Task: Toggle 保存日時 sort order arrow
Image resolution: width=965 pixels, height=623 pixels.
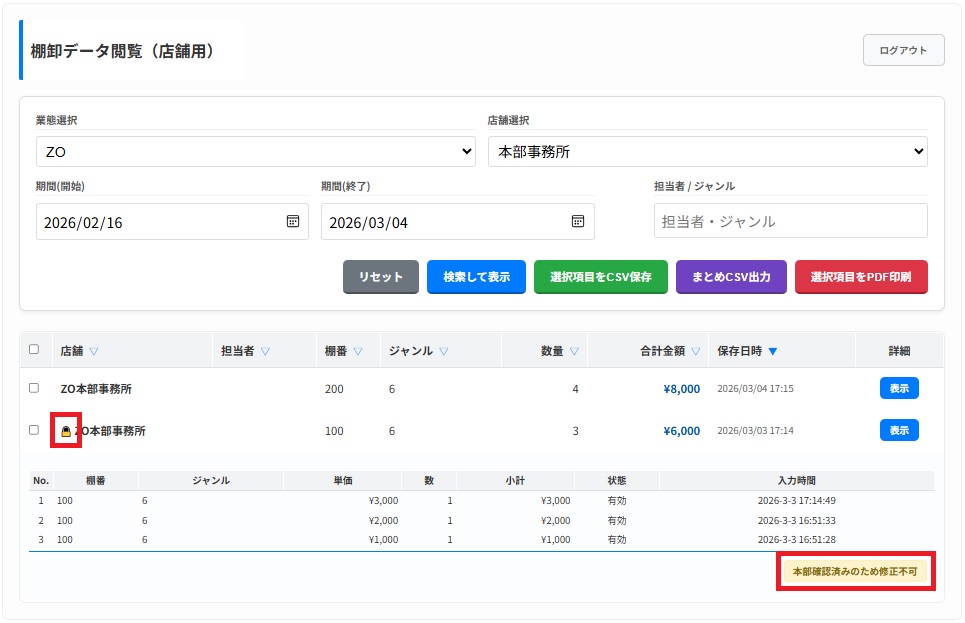Action: point(773,351)
